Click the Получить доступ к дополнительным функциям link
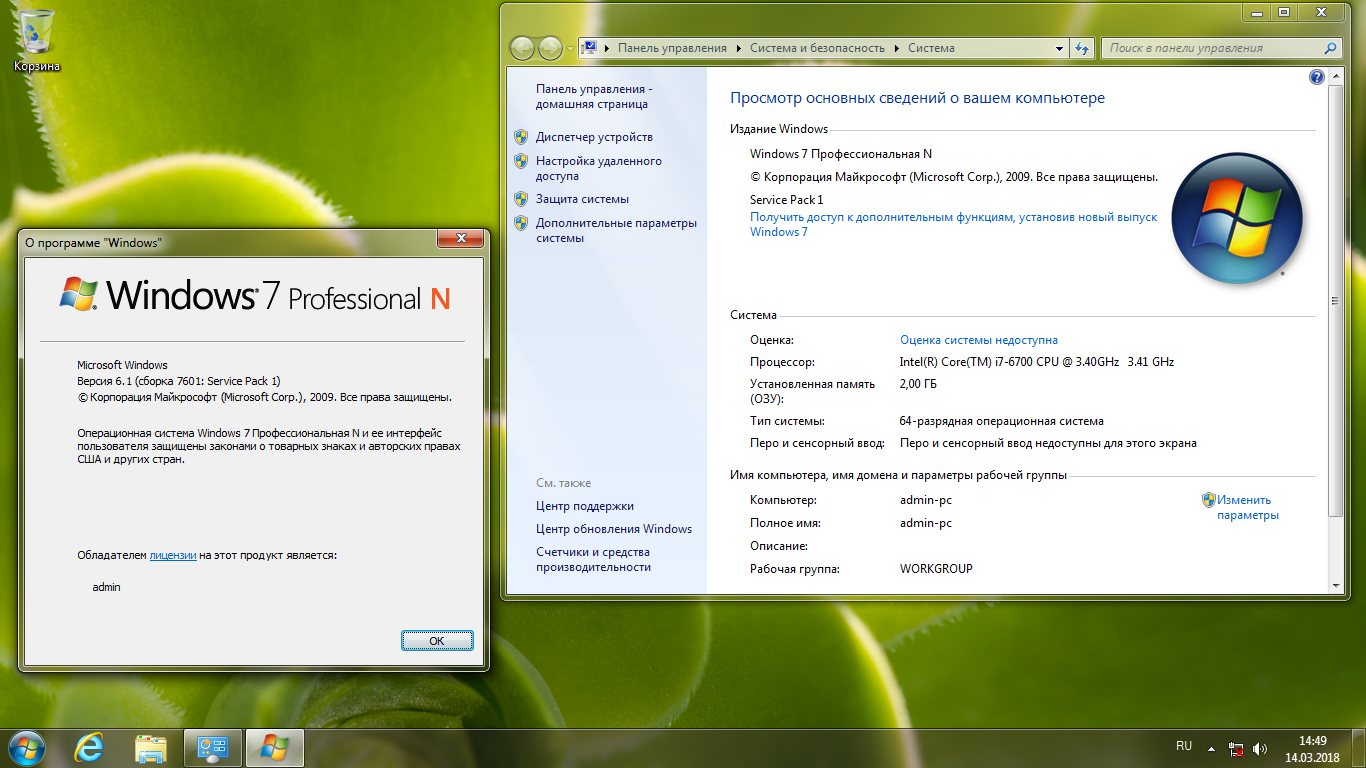Screen dimensions: 1366x768 pyautogui.click(x=953, y=224)
